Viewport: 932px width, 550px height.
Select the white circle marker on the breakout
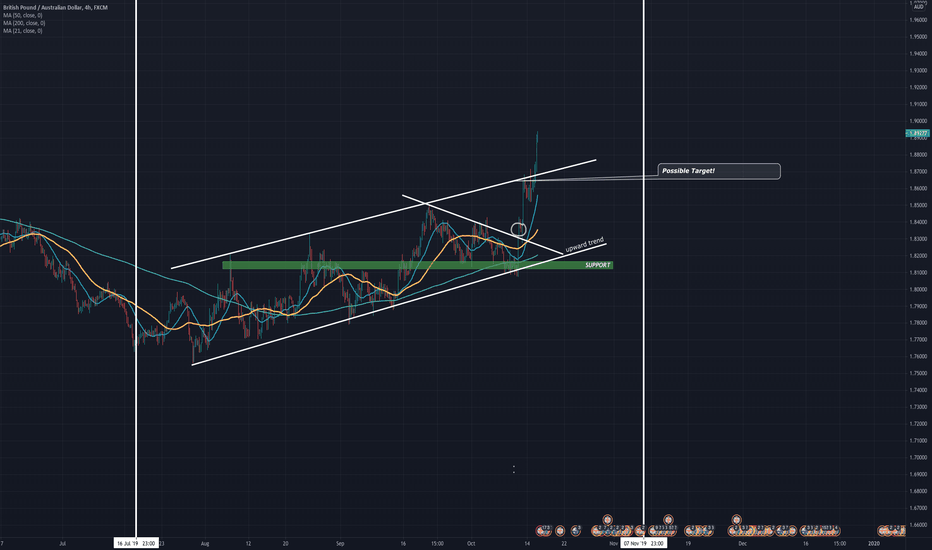pyautogui.click(x=518, y=229)
